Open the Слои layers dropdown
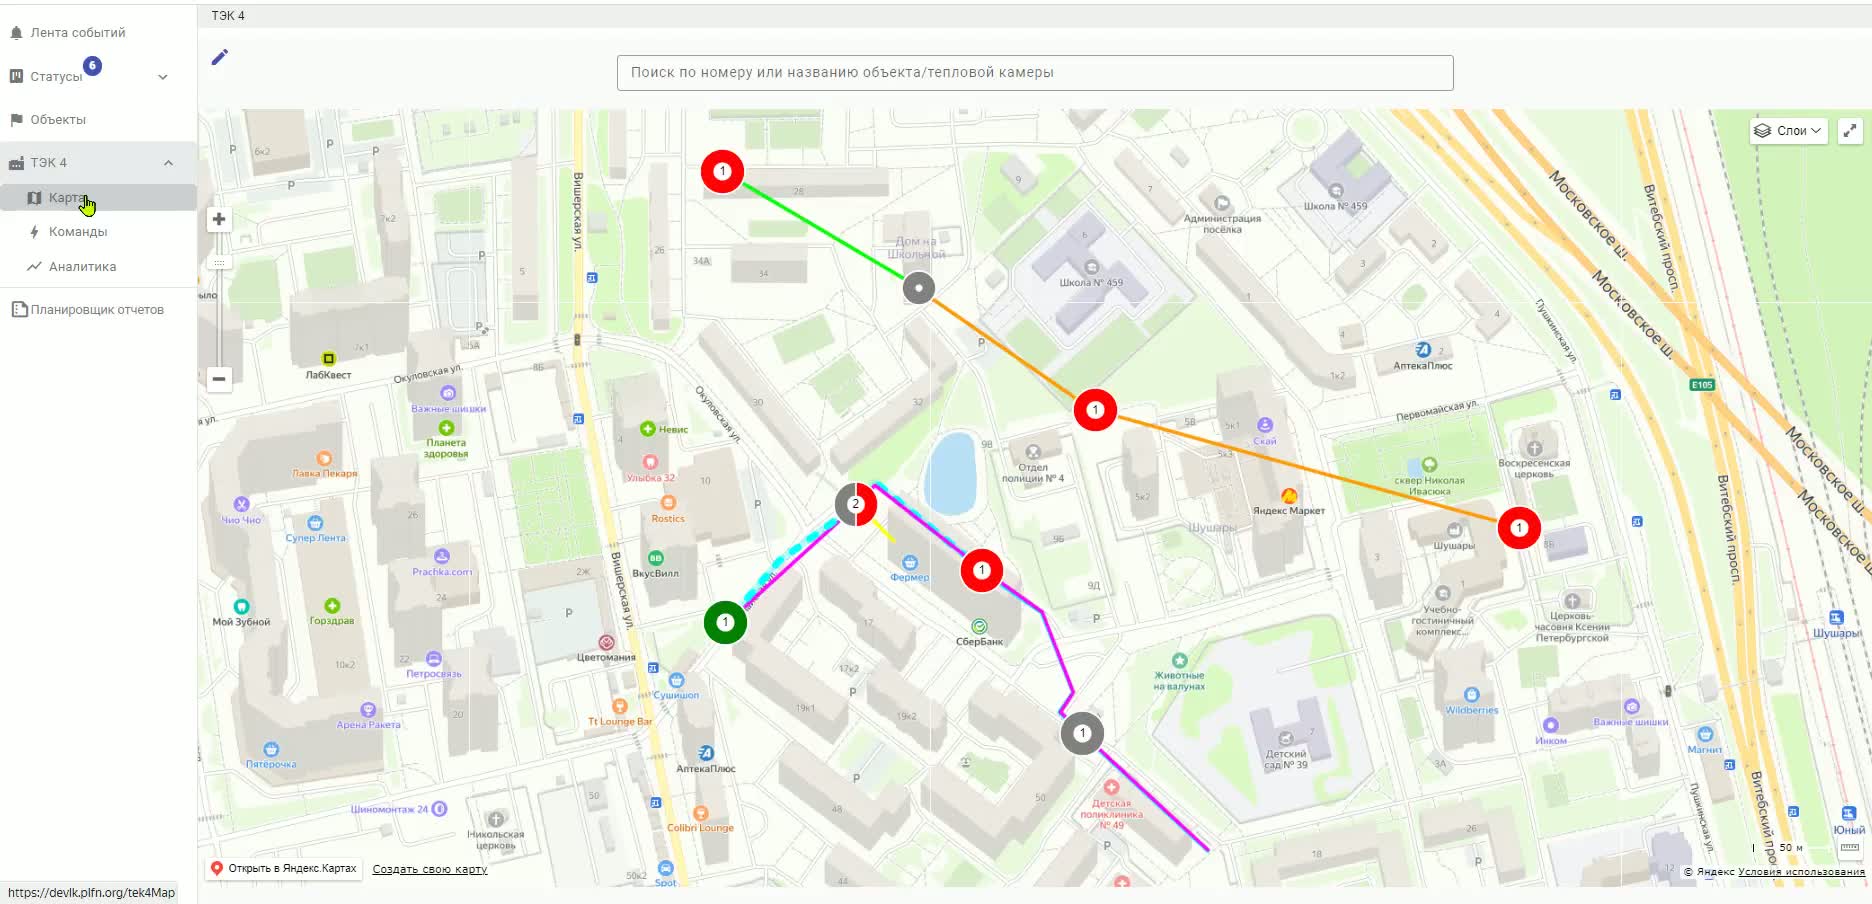Viewport: 1872px width, 904px height. coord(1788,131)
